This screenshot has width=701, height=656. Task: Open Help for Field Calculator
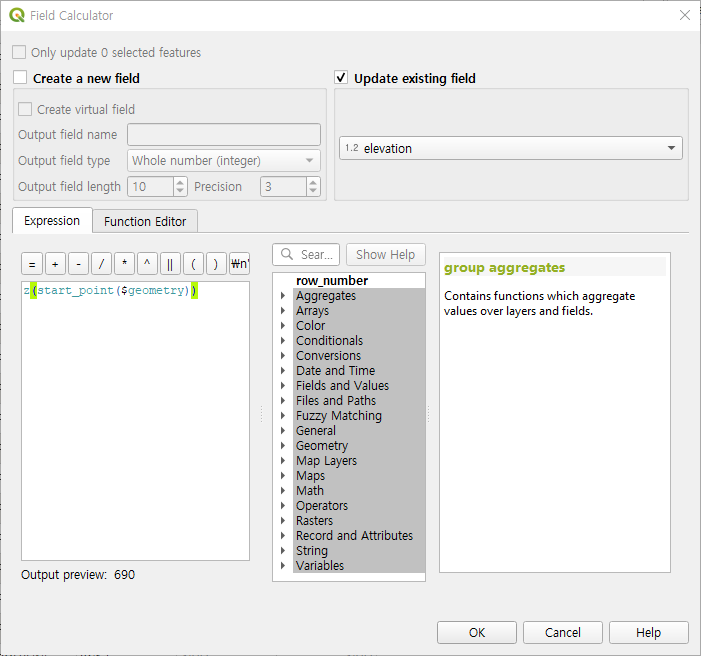[x=648, y=632]
